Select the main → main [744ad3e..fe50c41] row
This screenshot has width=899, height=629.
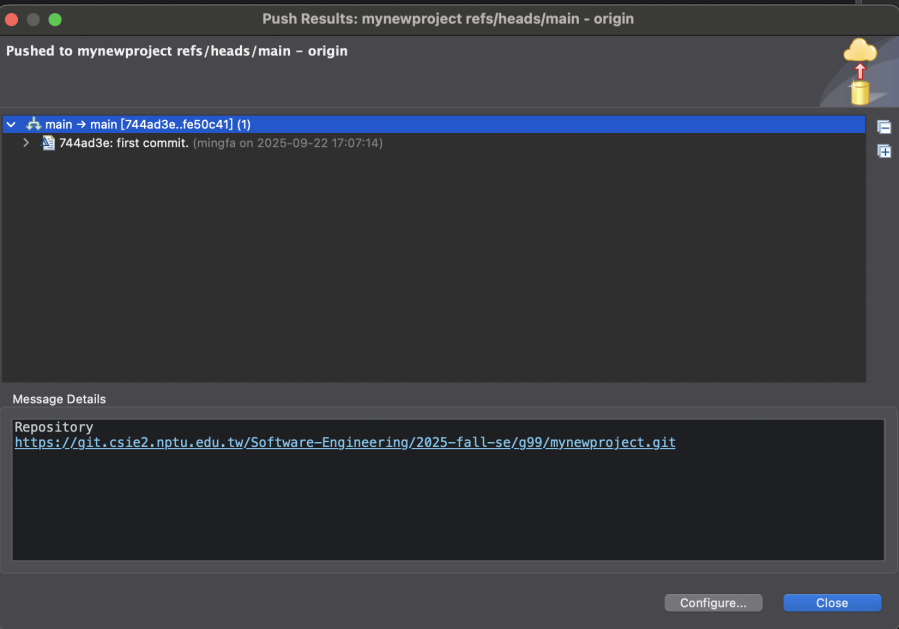tap(148, 124)
